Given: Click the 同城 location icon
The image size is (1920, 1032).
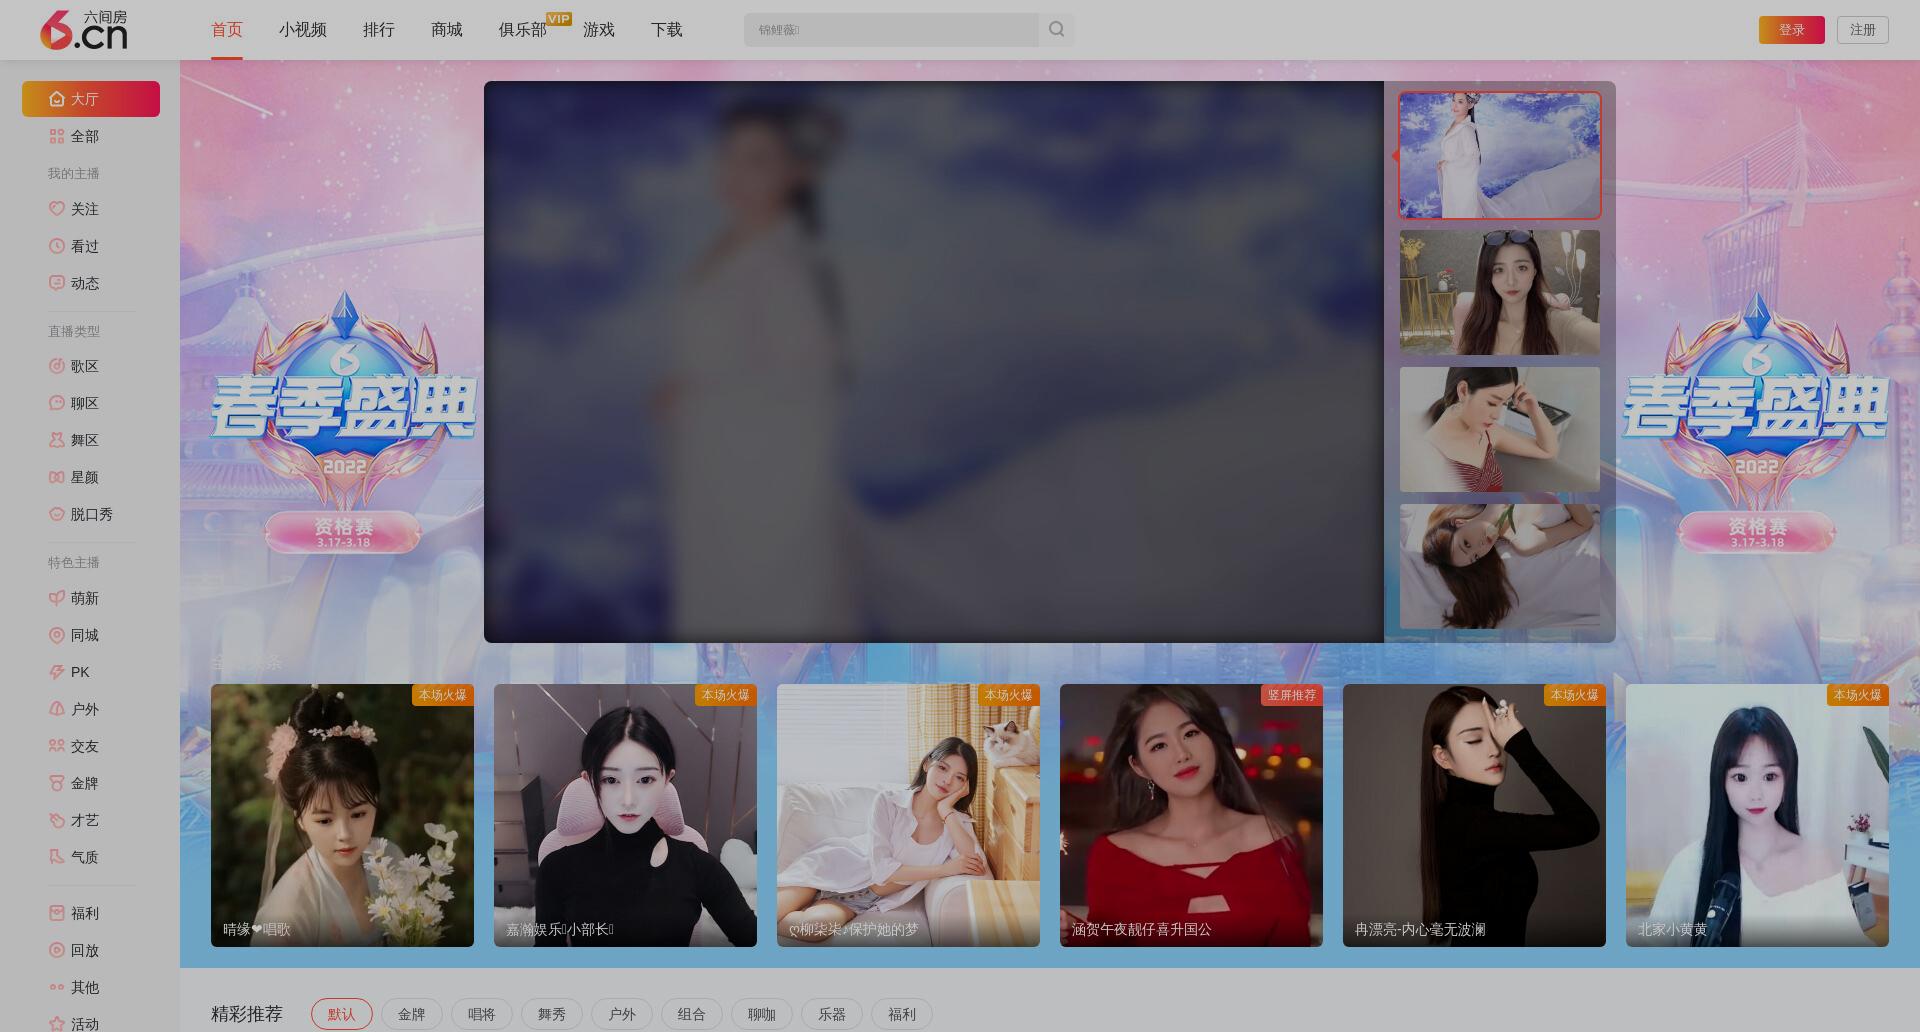Looking at the screenshot, I should point(57,635).
